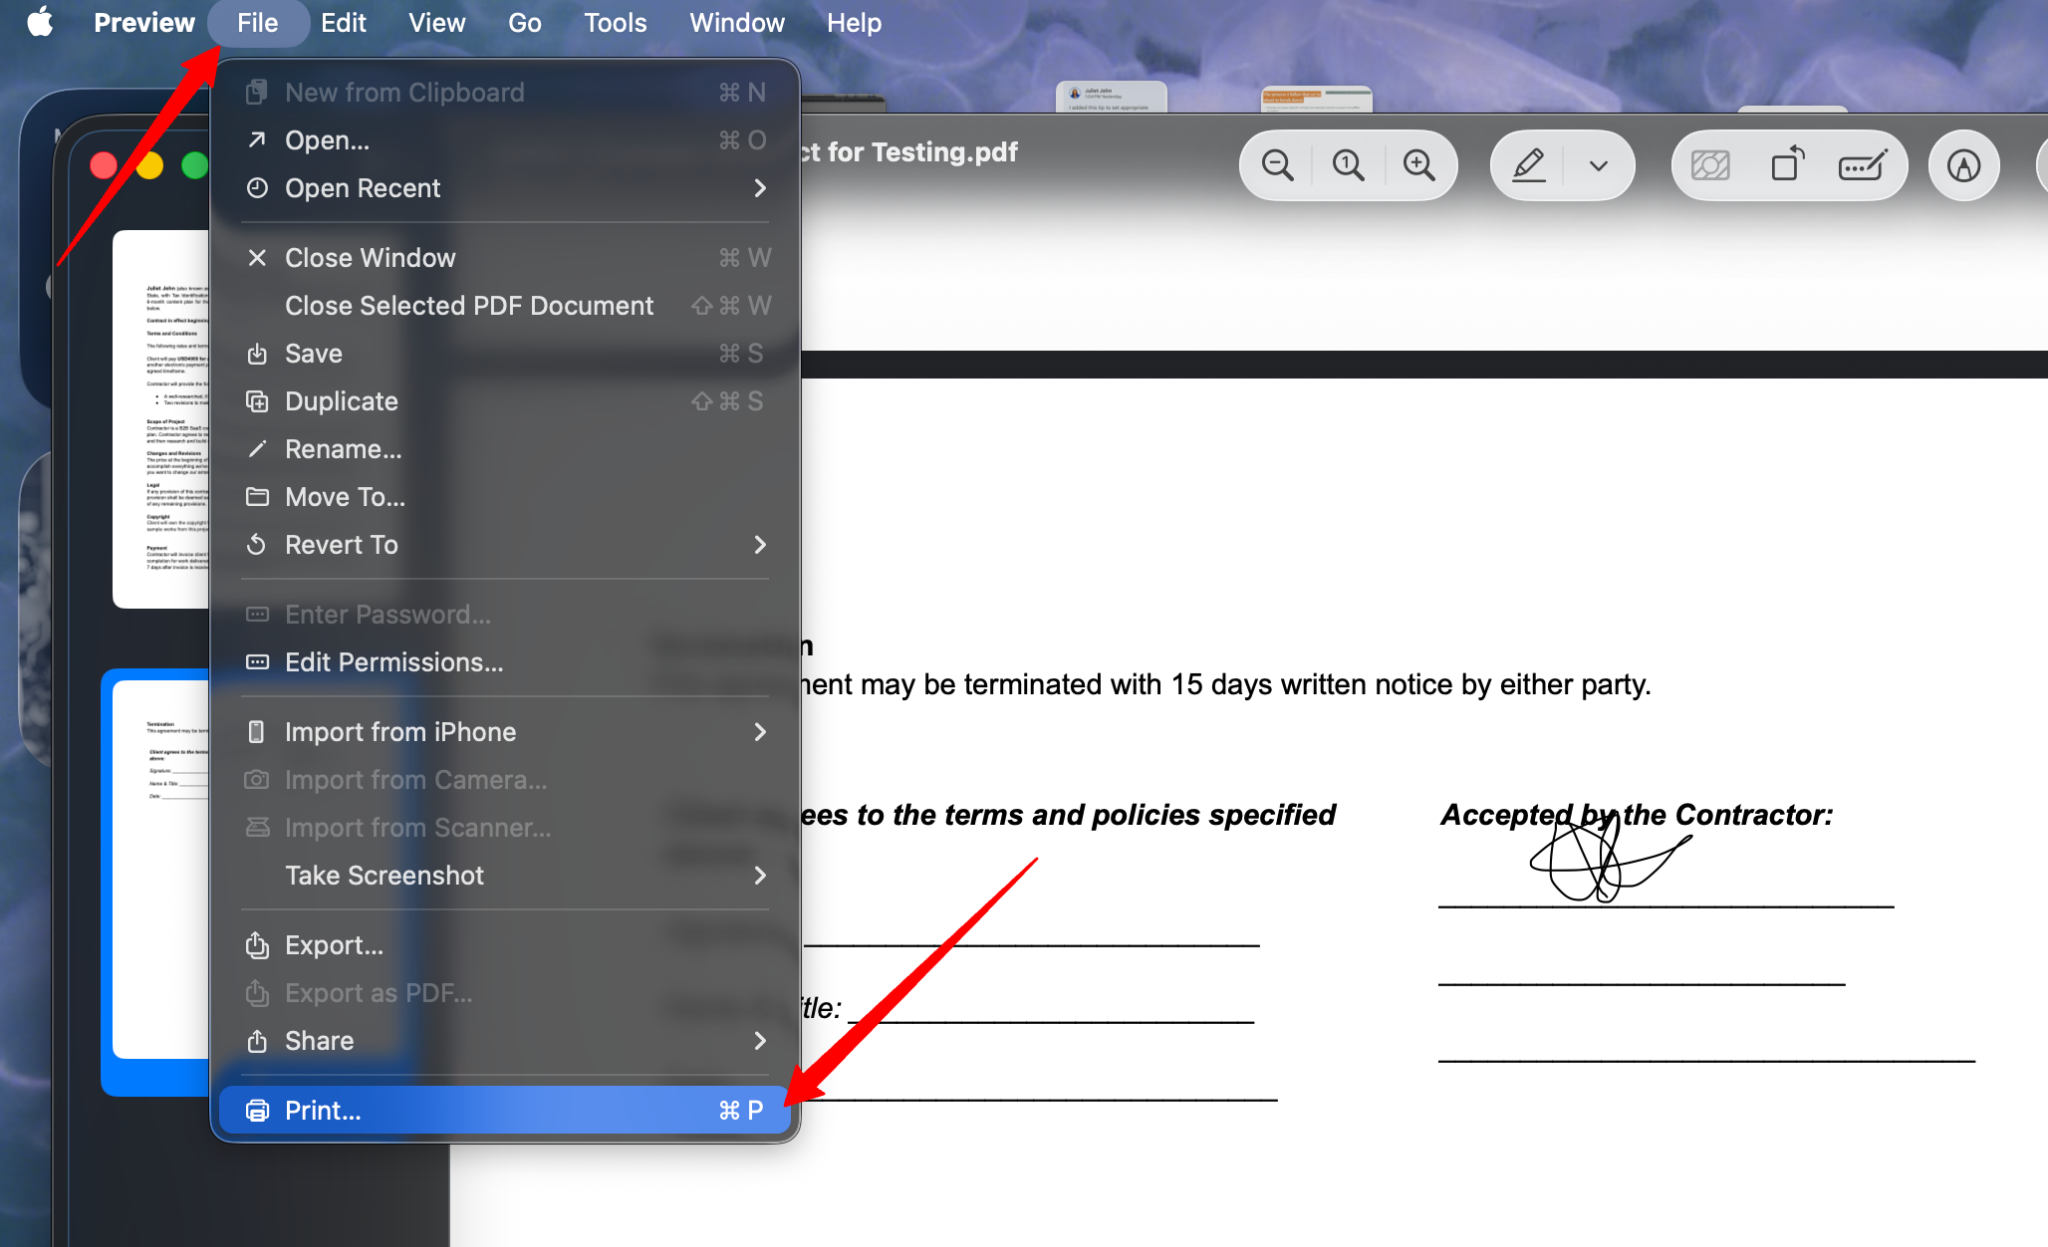Click the form filling toolbar icon

[1862, 165]
